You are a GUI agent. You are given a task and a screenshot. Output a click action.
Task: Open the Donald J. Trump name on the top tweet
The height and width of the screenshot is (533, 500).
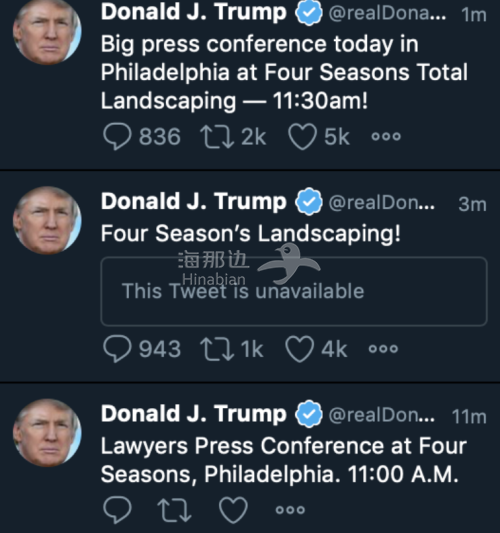(194, 12)
